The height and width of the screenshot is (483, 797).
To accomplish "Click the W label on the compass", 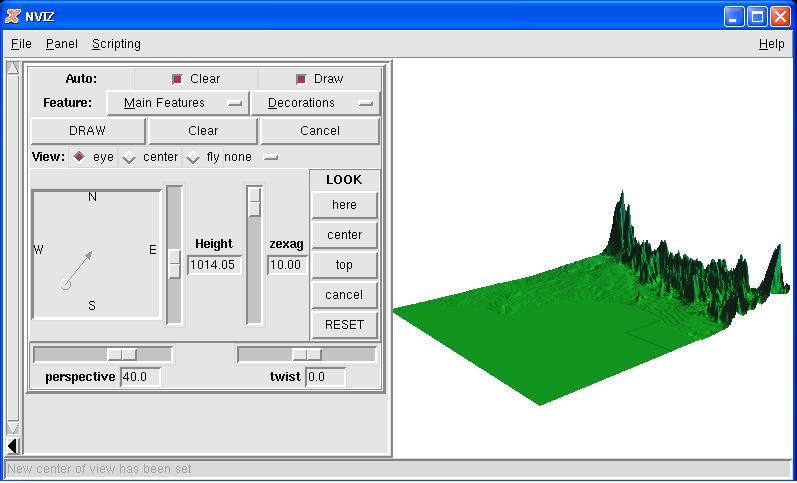I will [x=38, y=250].
